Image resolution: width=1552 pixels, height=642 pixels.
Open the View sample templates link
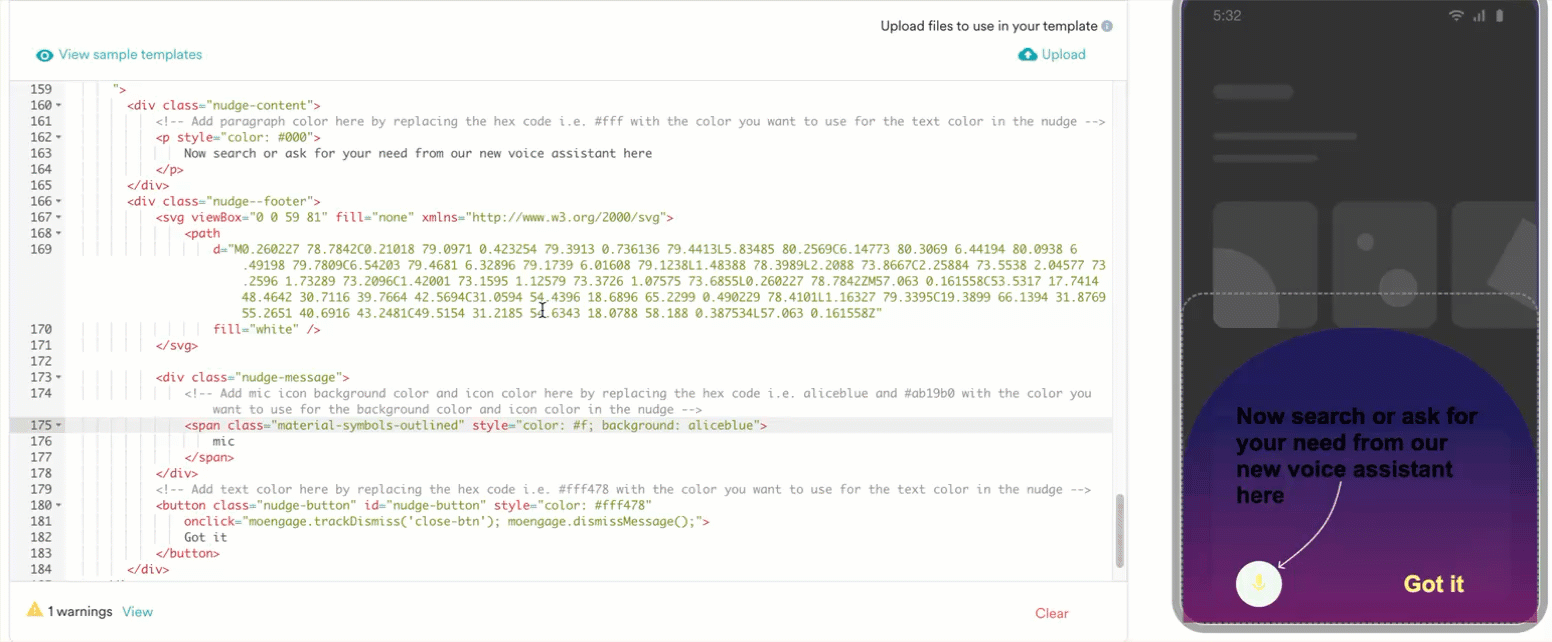point(130,55)
